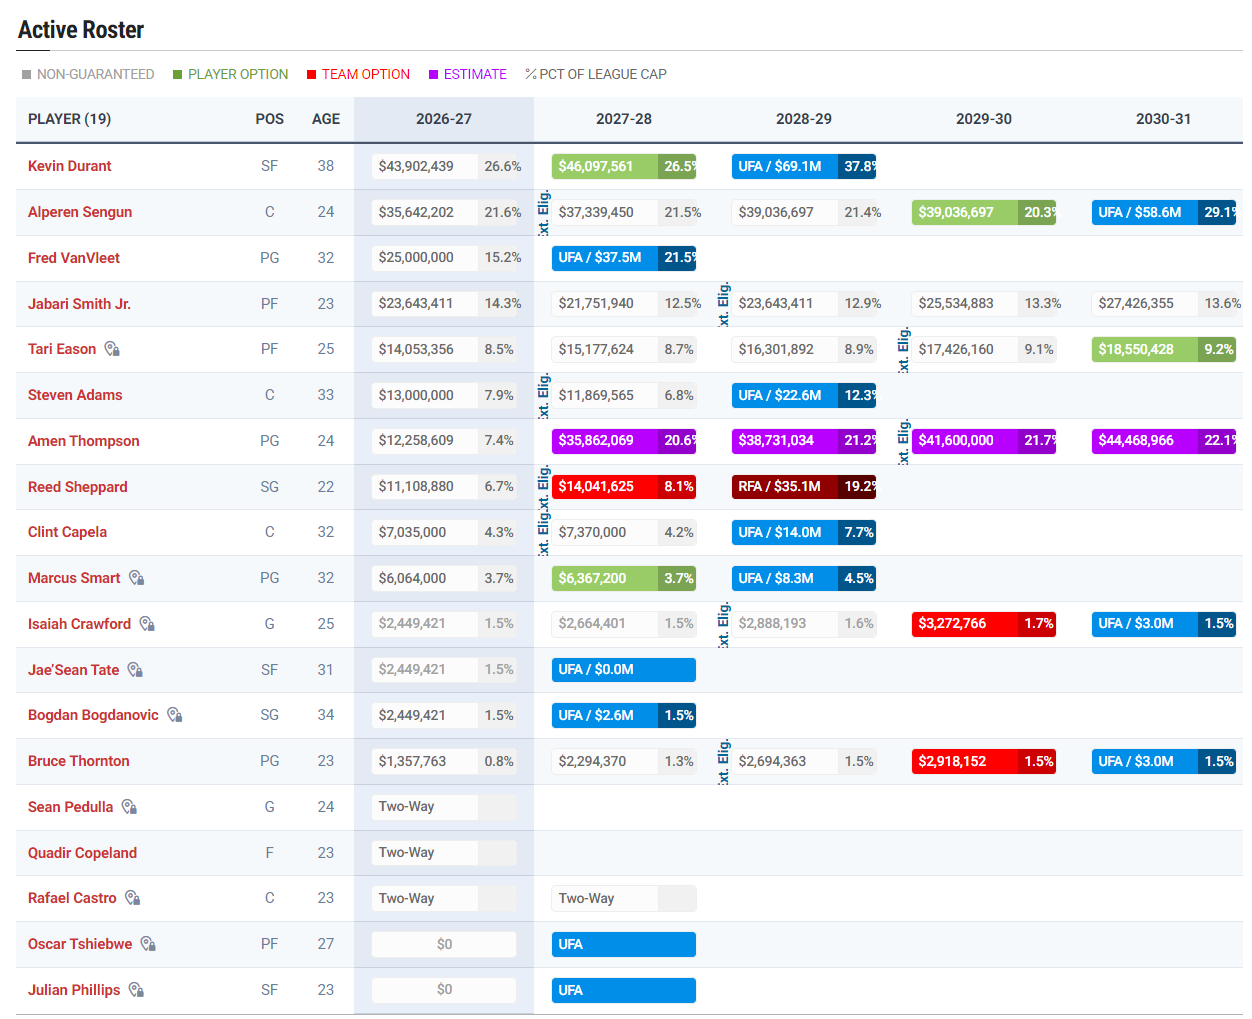Click Bogdan Bogdanovic's UFA / $2.6M cell
The image size is (1252, 1019).
pyautogui.click(x=624, y=715)
